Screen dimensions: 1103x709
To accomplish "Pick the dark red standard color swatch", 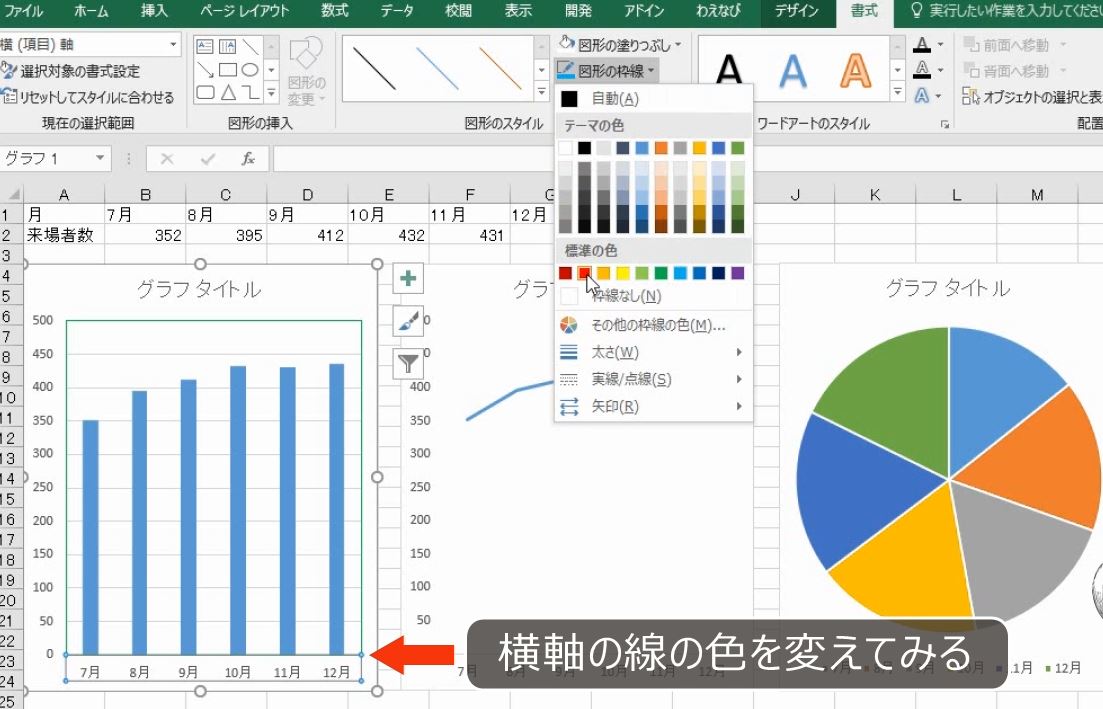I will [566, 273].
